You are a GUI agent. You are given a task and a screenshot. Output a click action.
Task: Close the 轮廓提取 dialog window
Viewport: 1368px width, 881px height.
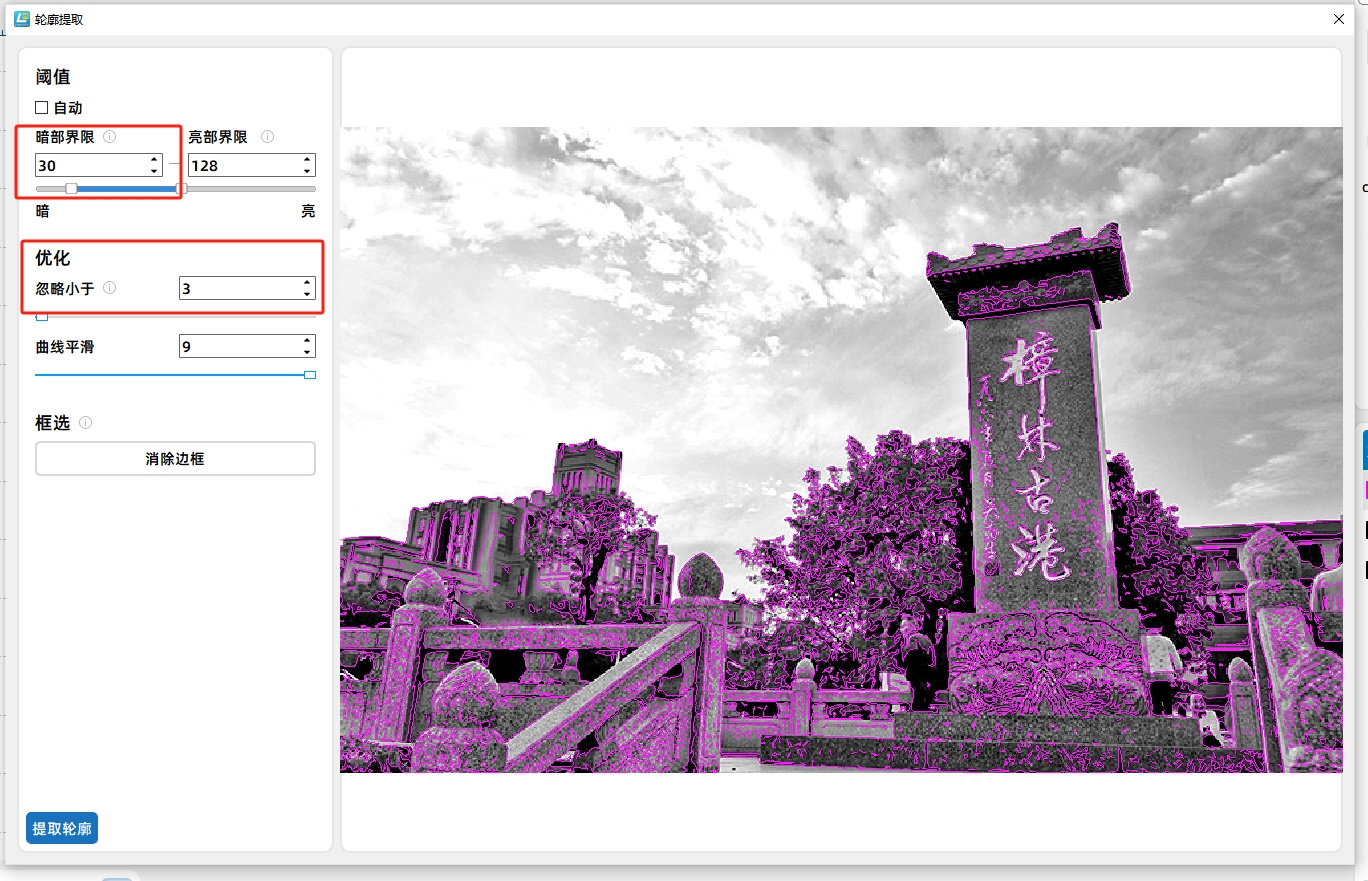point(1339,18)
